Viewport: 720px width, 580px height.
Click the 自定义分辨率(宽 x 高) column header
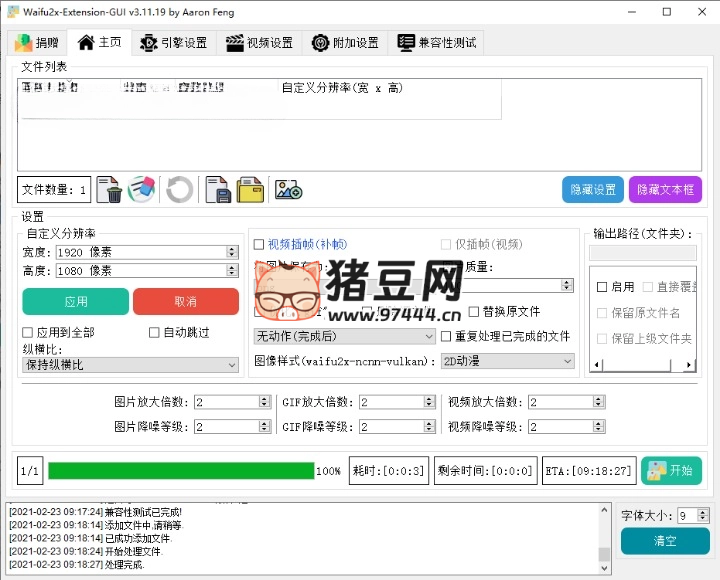pos(342,88)
